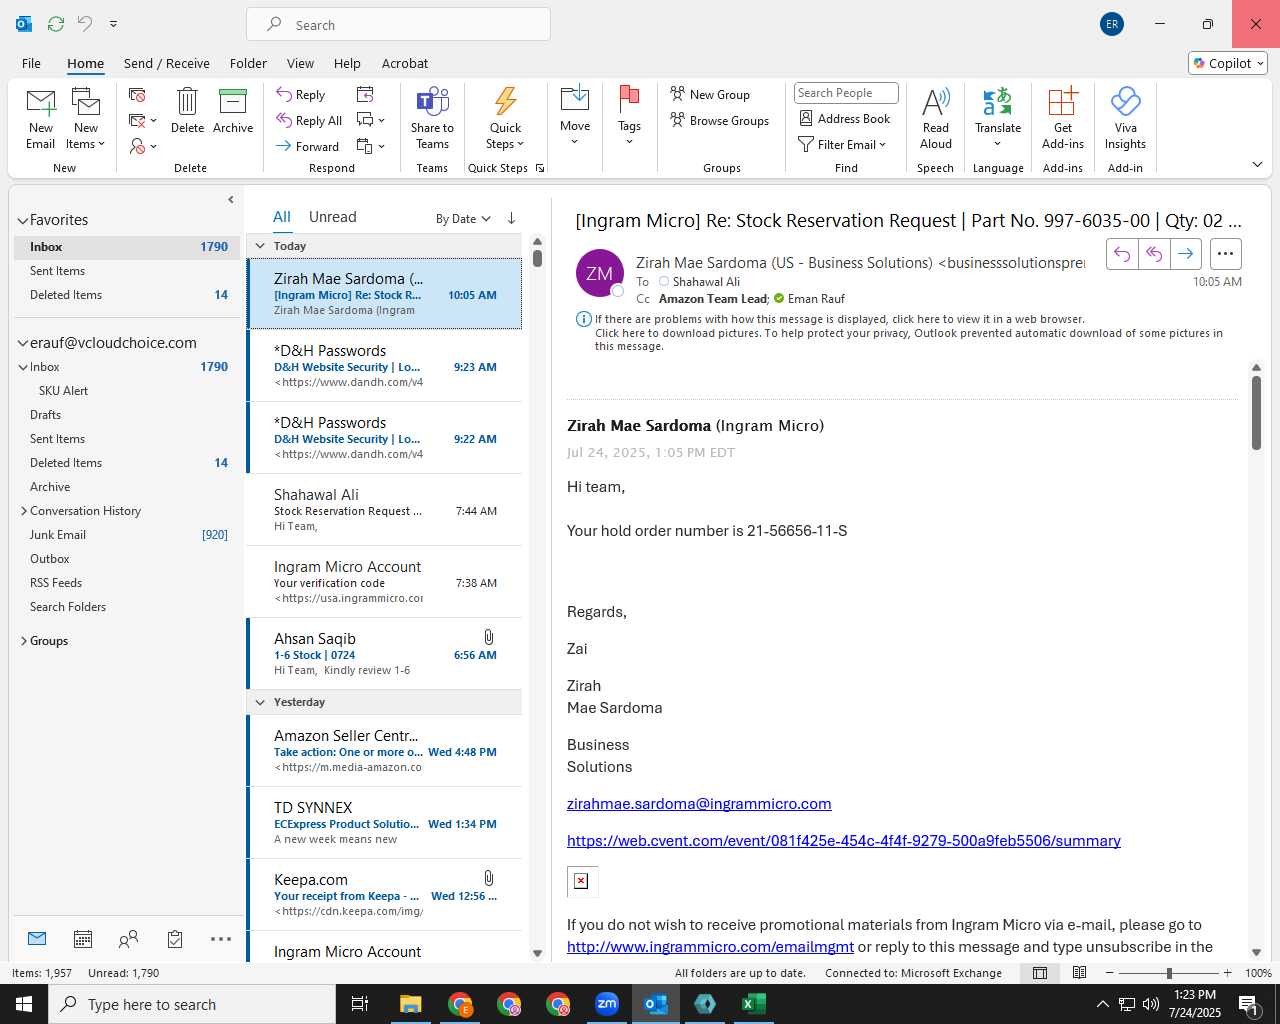Click reply-all arrow in reading pane

1153,254
